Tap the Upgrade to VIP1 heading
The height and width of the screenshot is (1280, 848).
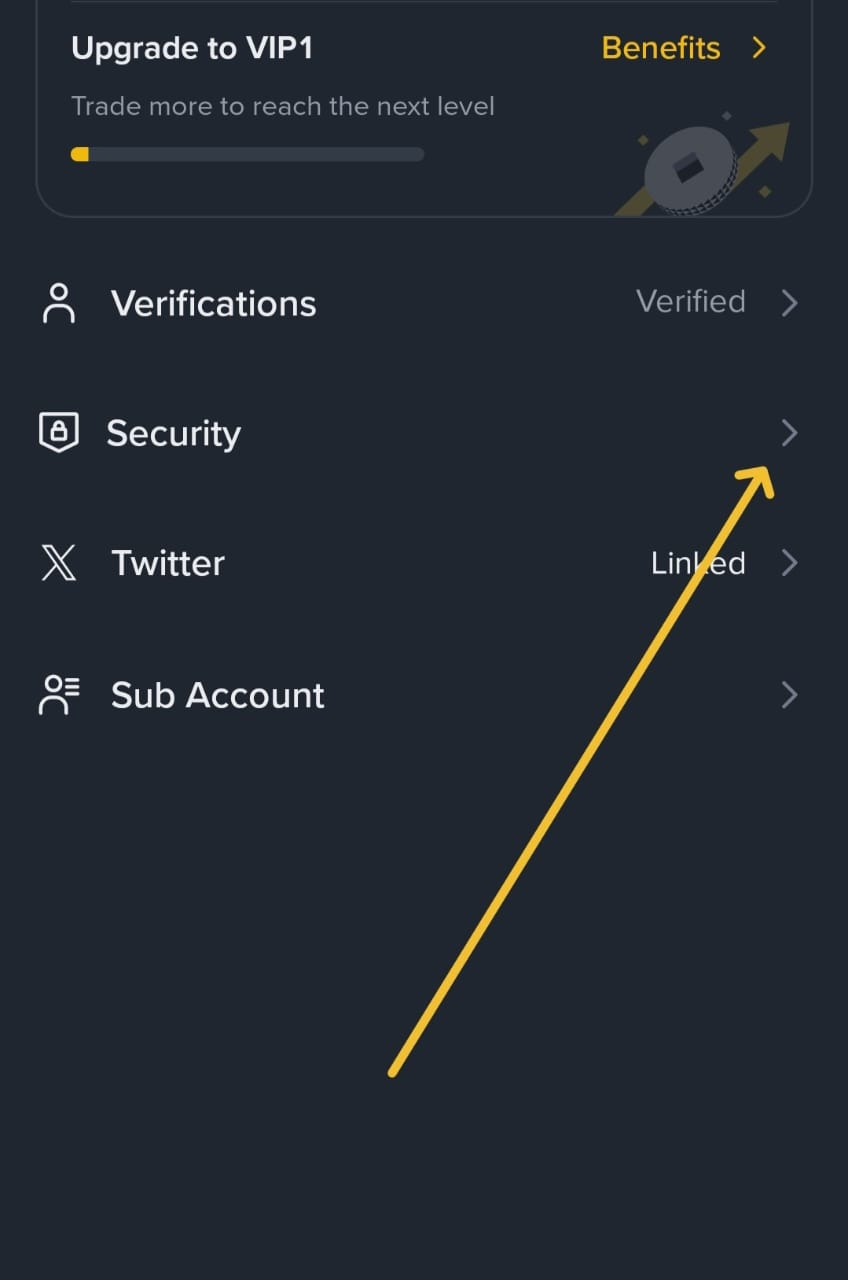point(192,48)
